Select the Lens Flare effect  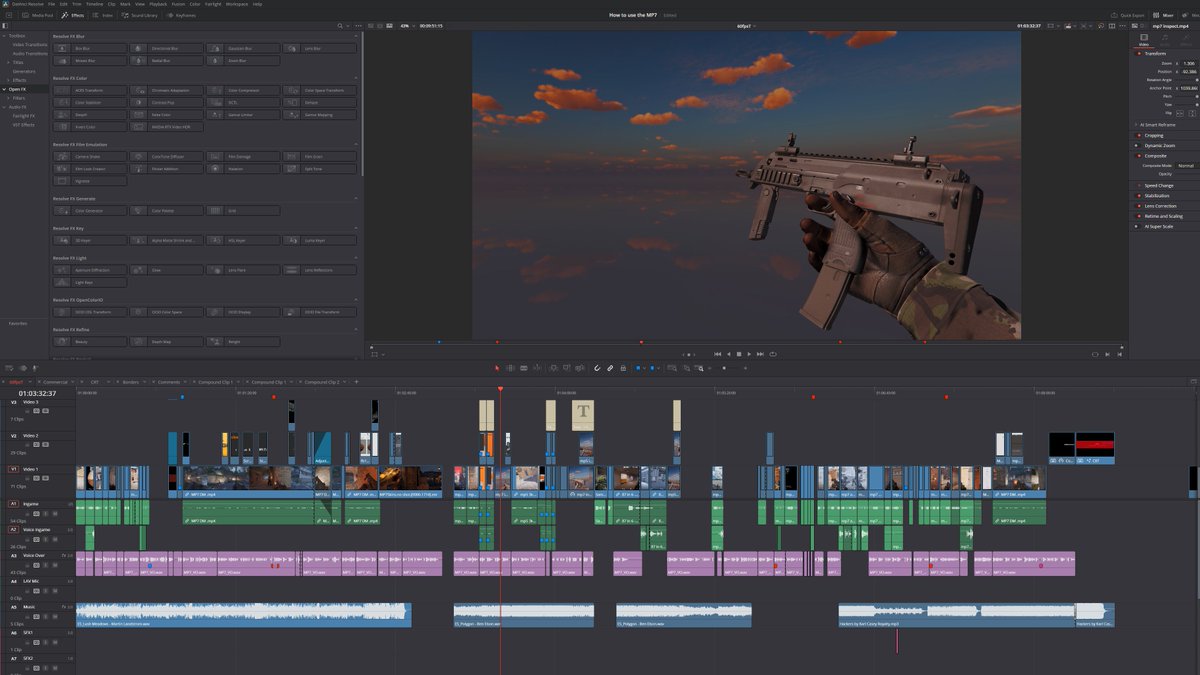click(x=243, y=270)
